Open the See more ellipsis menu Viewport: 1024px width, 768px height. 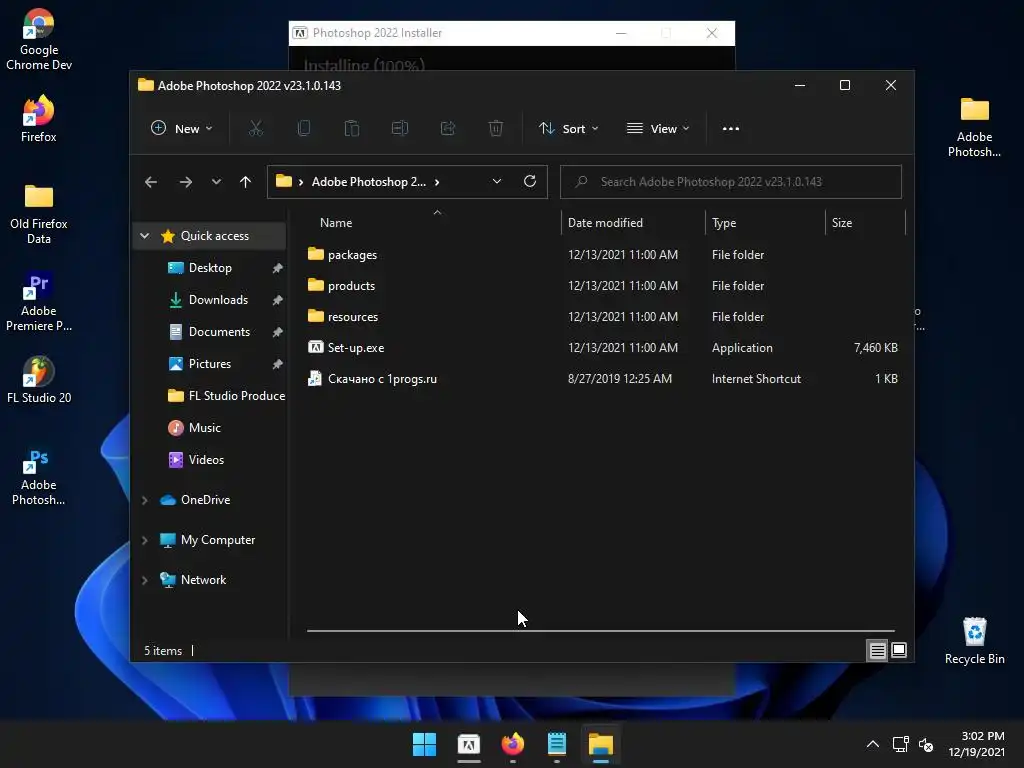[731, 129]
